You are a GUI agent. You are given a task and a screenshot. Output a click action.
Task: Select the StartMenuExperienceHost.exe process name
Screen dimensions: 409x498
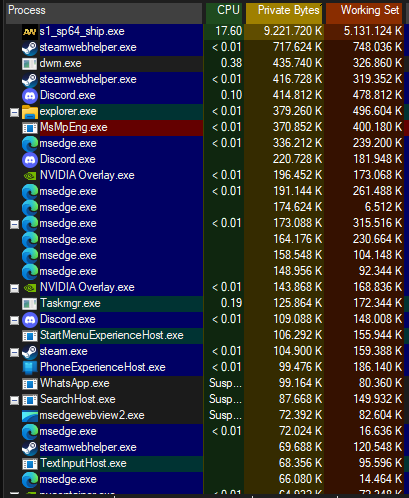pyautogui.click(x=112, y=335)
